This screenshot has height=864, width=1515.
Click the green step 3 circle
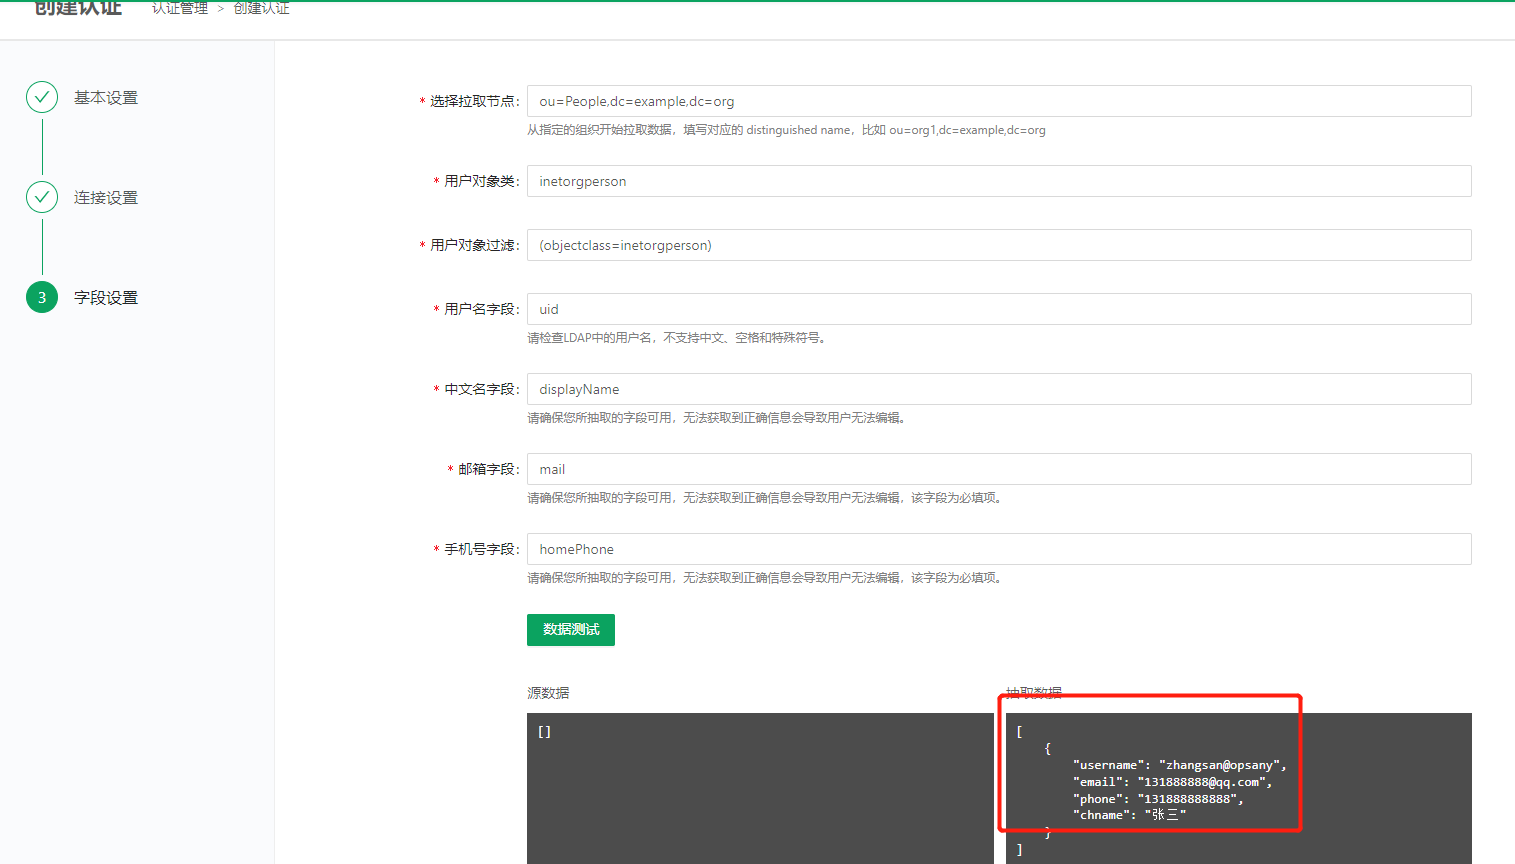(42, 297)
